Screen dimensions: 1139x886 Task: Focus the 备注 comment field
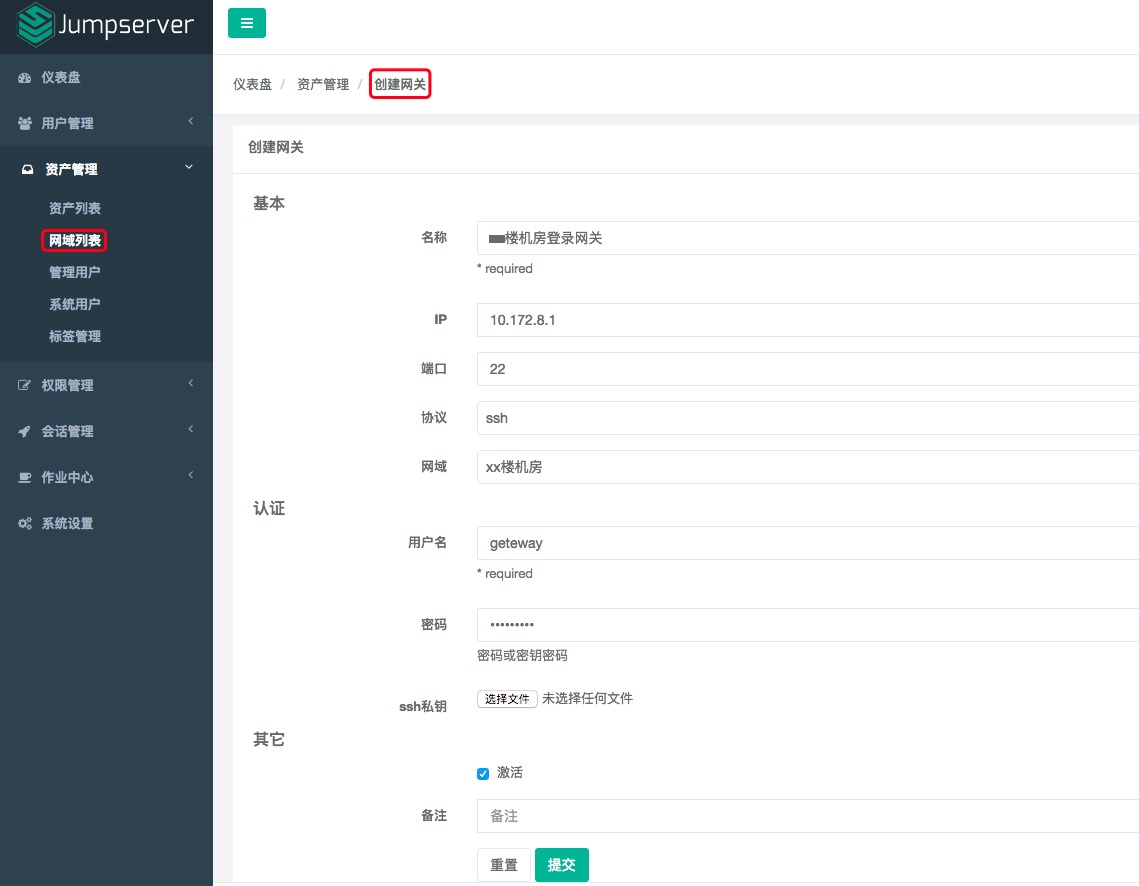(x=808, y=816)
